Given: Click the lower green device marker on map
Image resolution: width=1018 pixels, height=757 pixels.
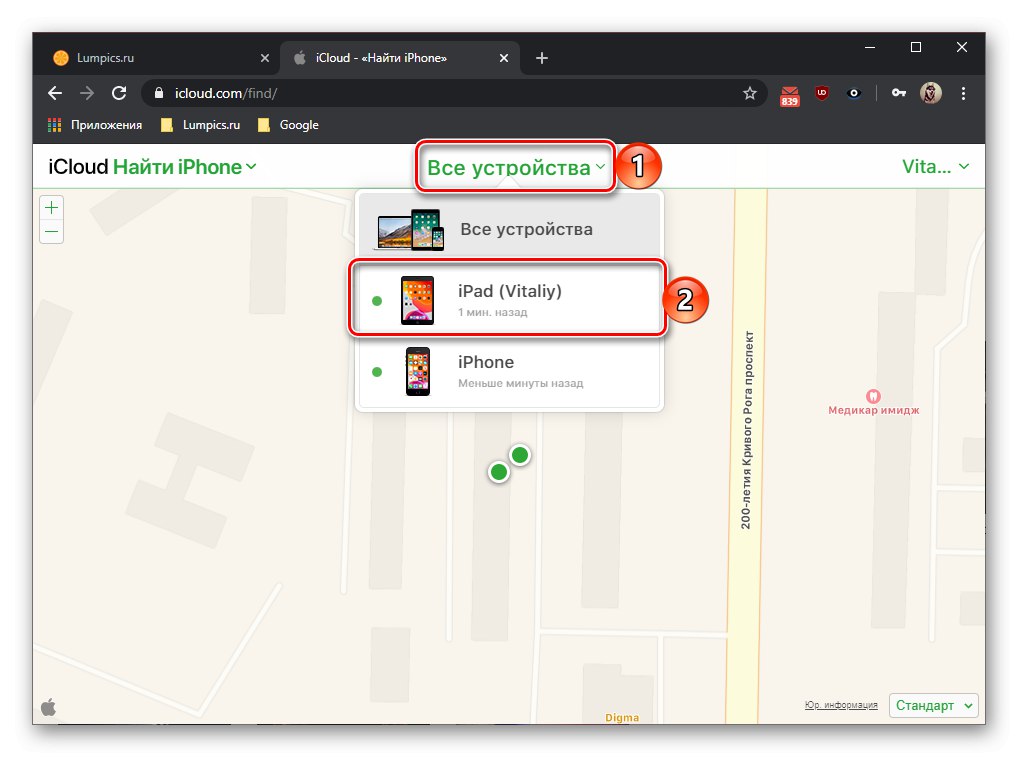Looking at the screenshot, I should click(499, 472).
